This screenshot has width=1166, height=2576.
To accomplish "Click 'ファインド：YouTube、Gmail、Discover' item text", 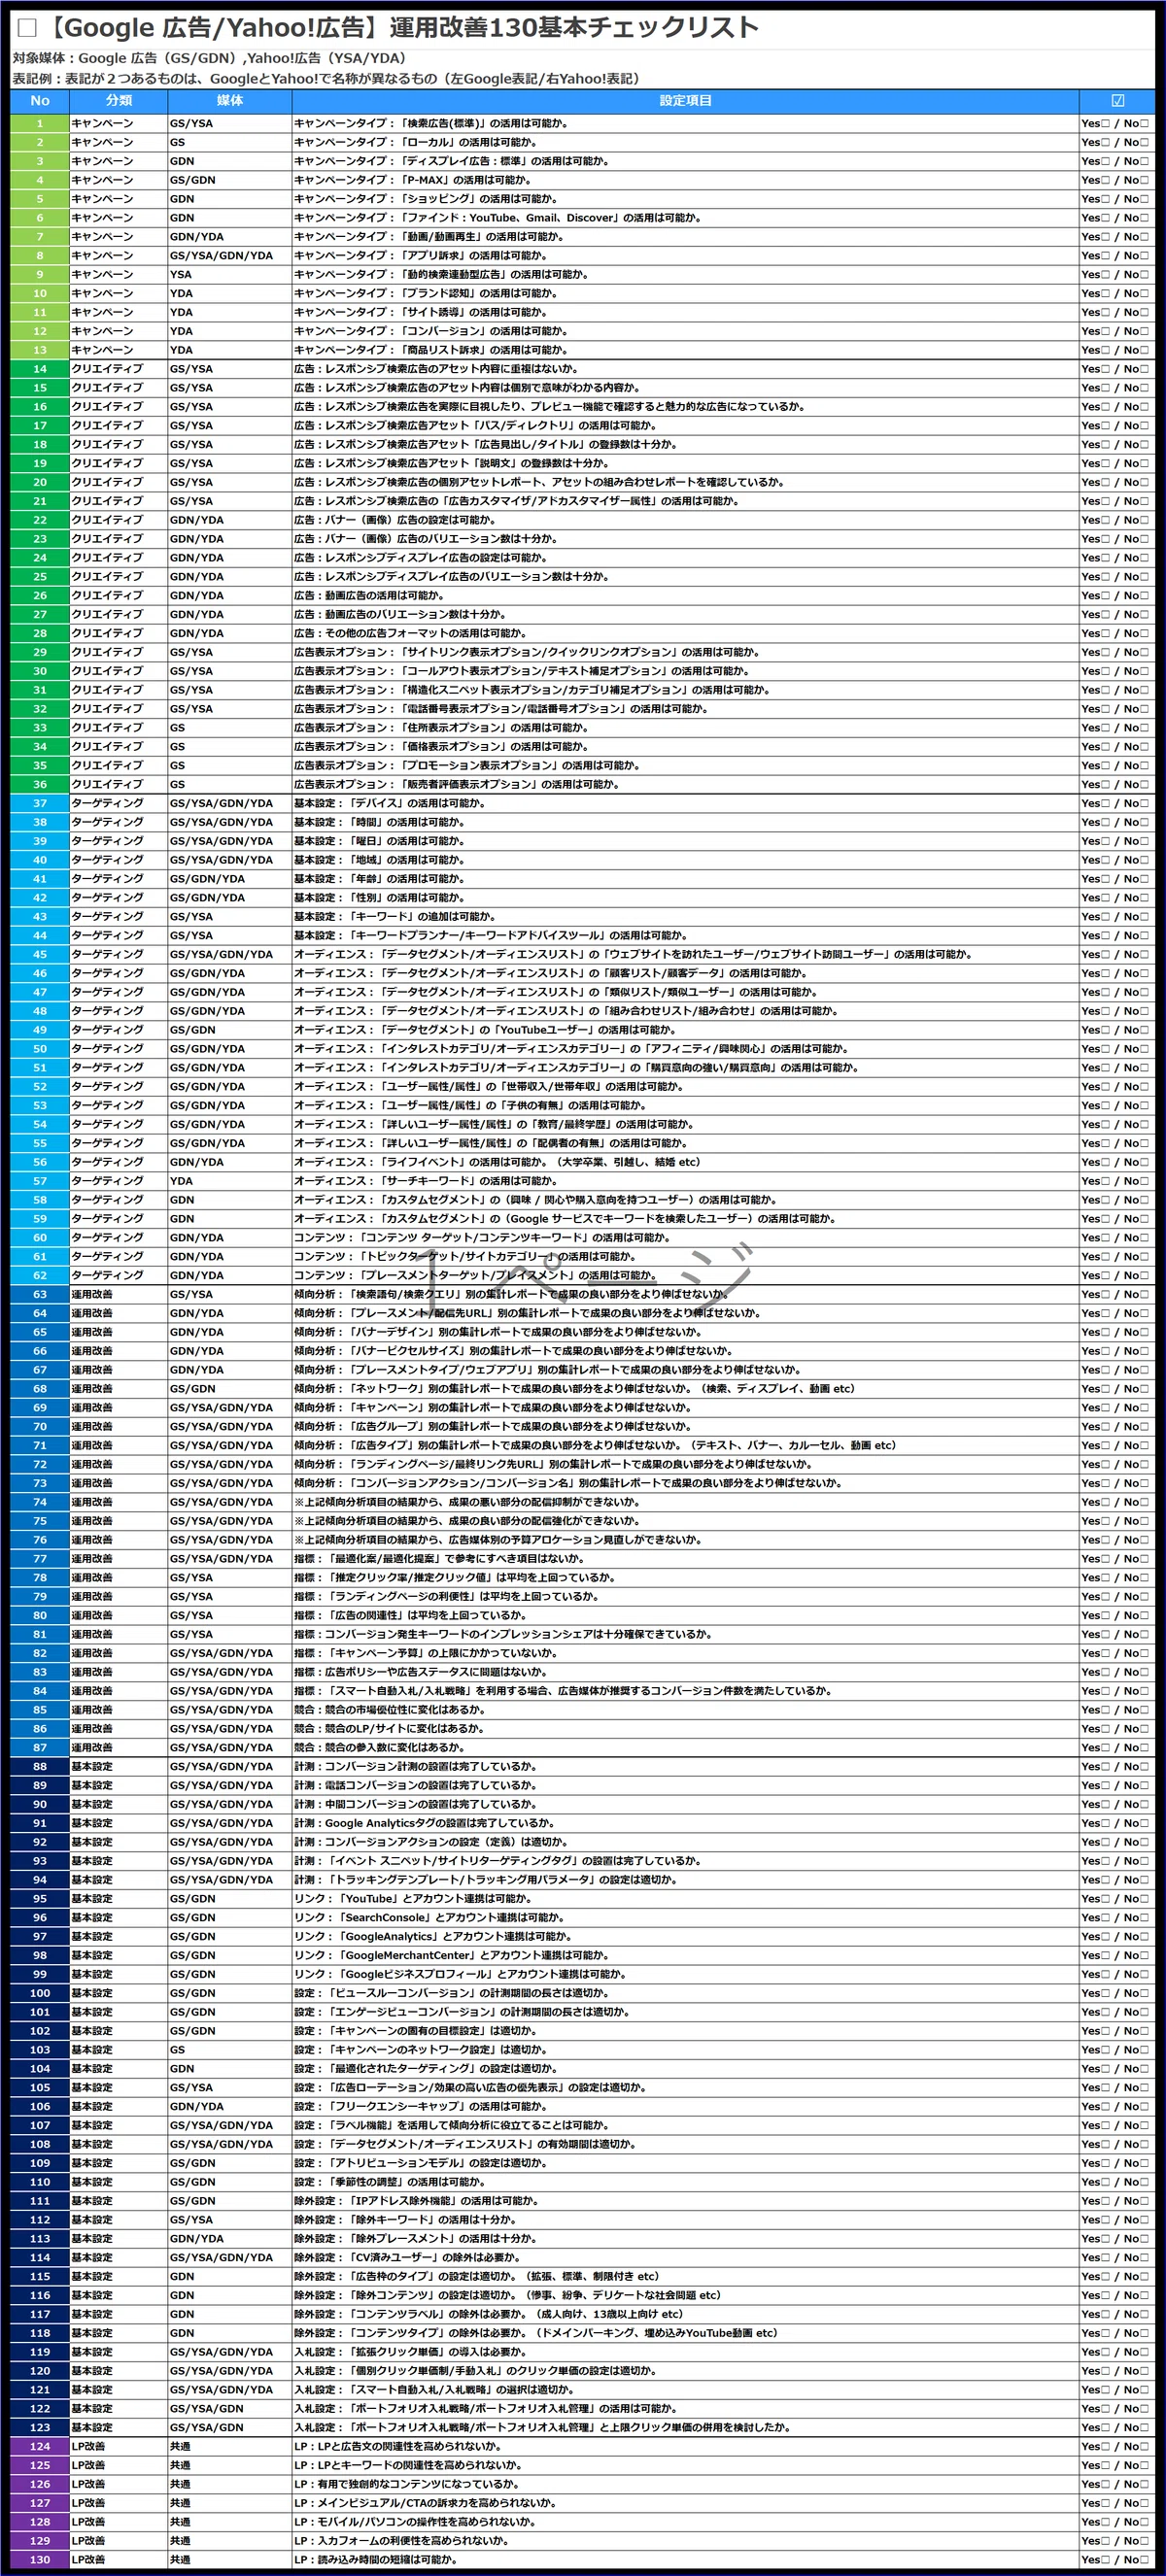I will (x=498, y=218).
